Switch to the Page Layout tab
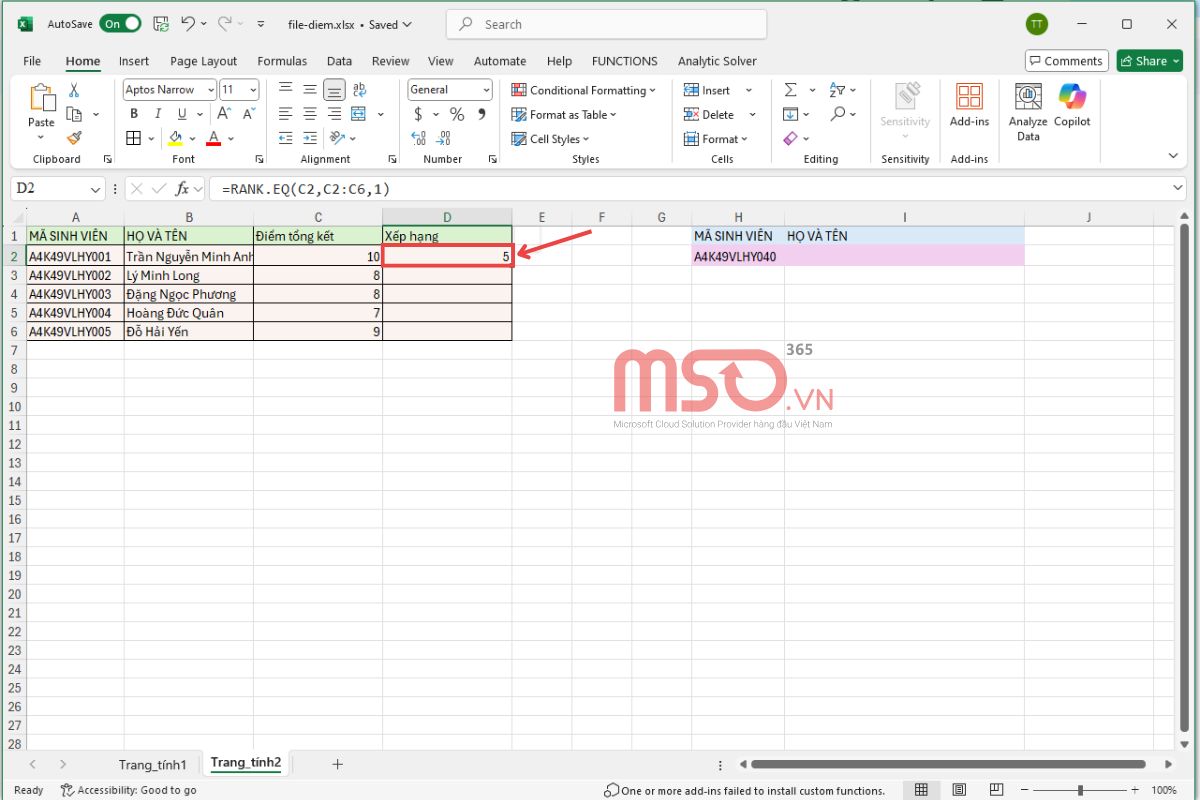The height and width of the screenshot is (800, 1200). (x=204, y=61)
